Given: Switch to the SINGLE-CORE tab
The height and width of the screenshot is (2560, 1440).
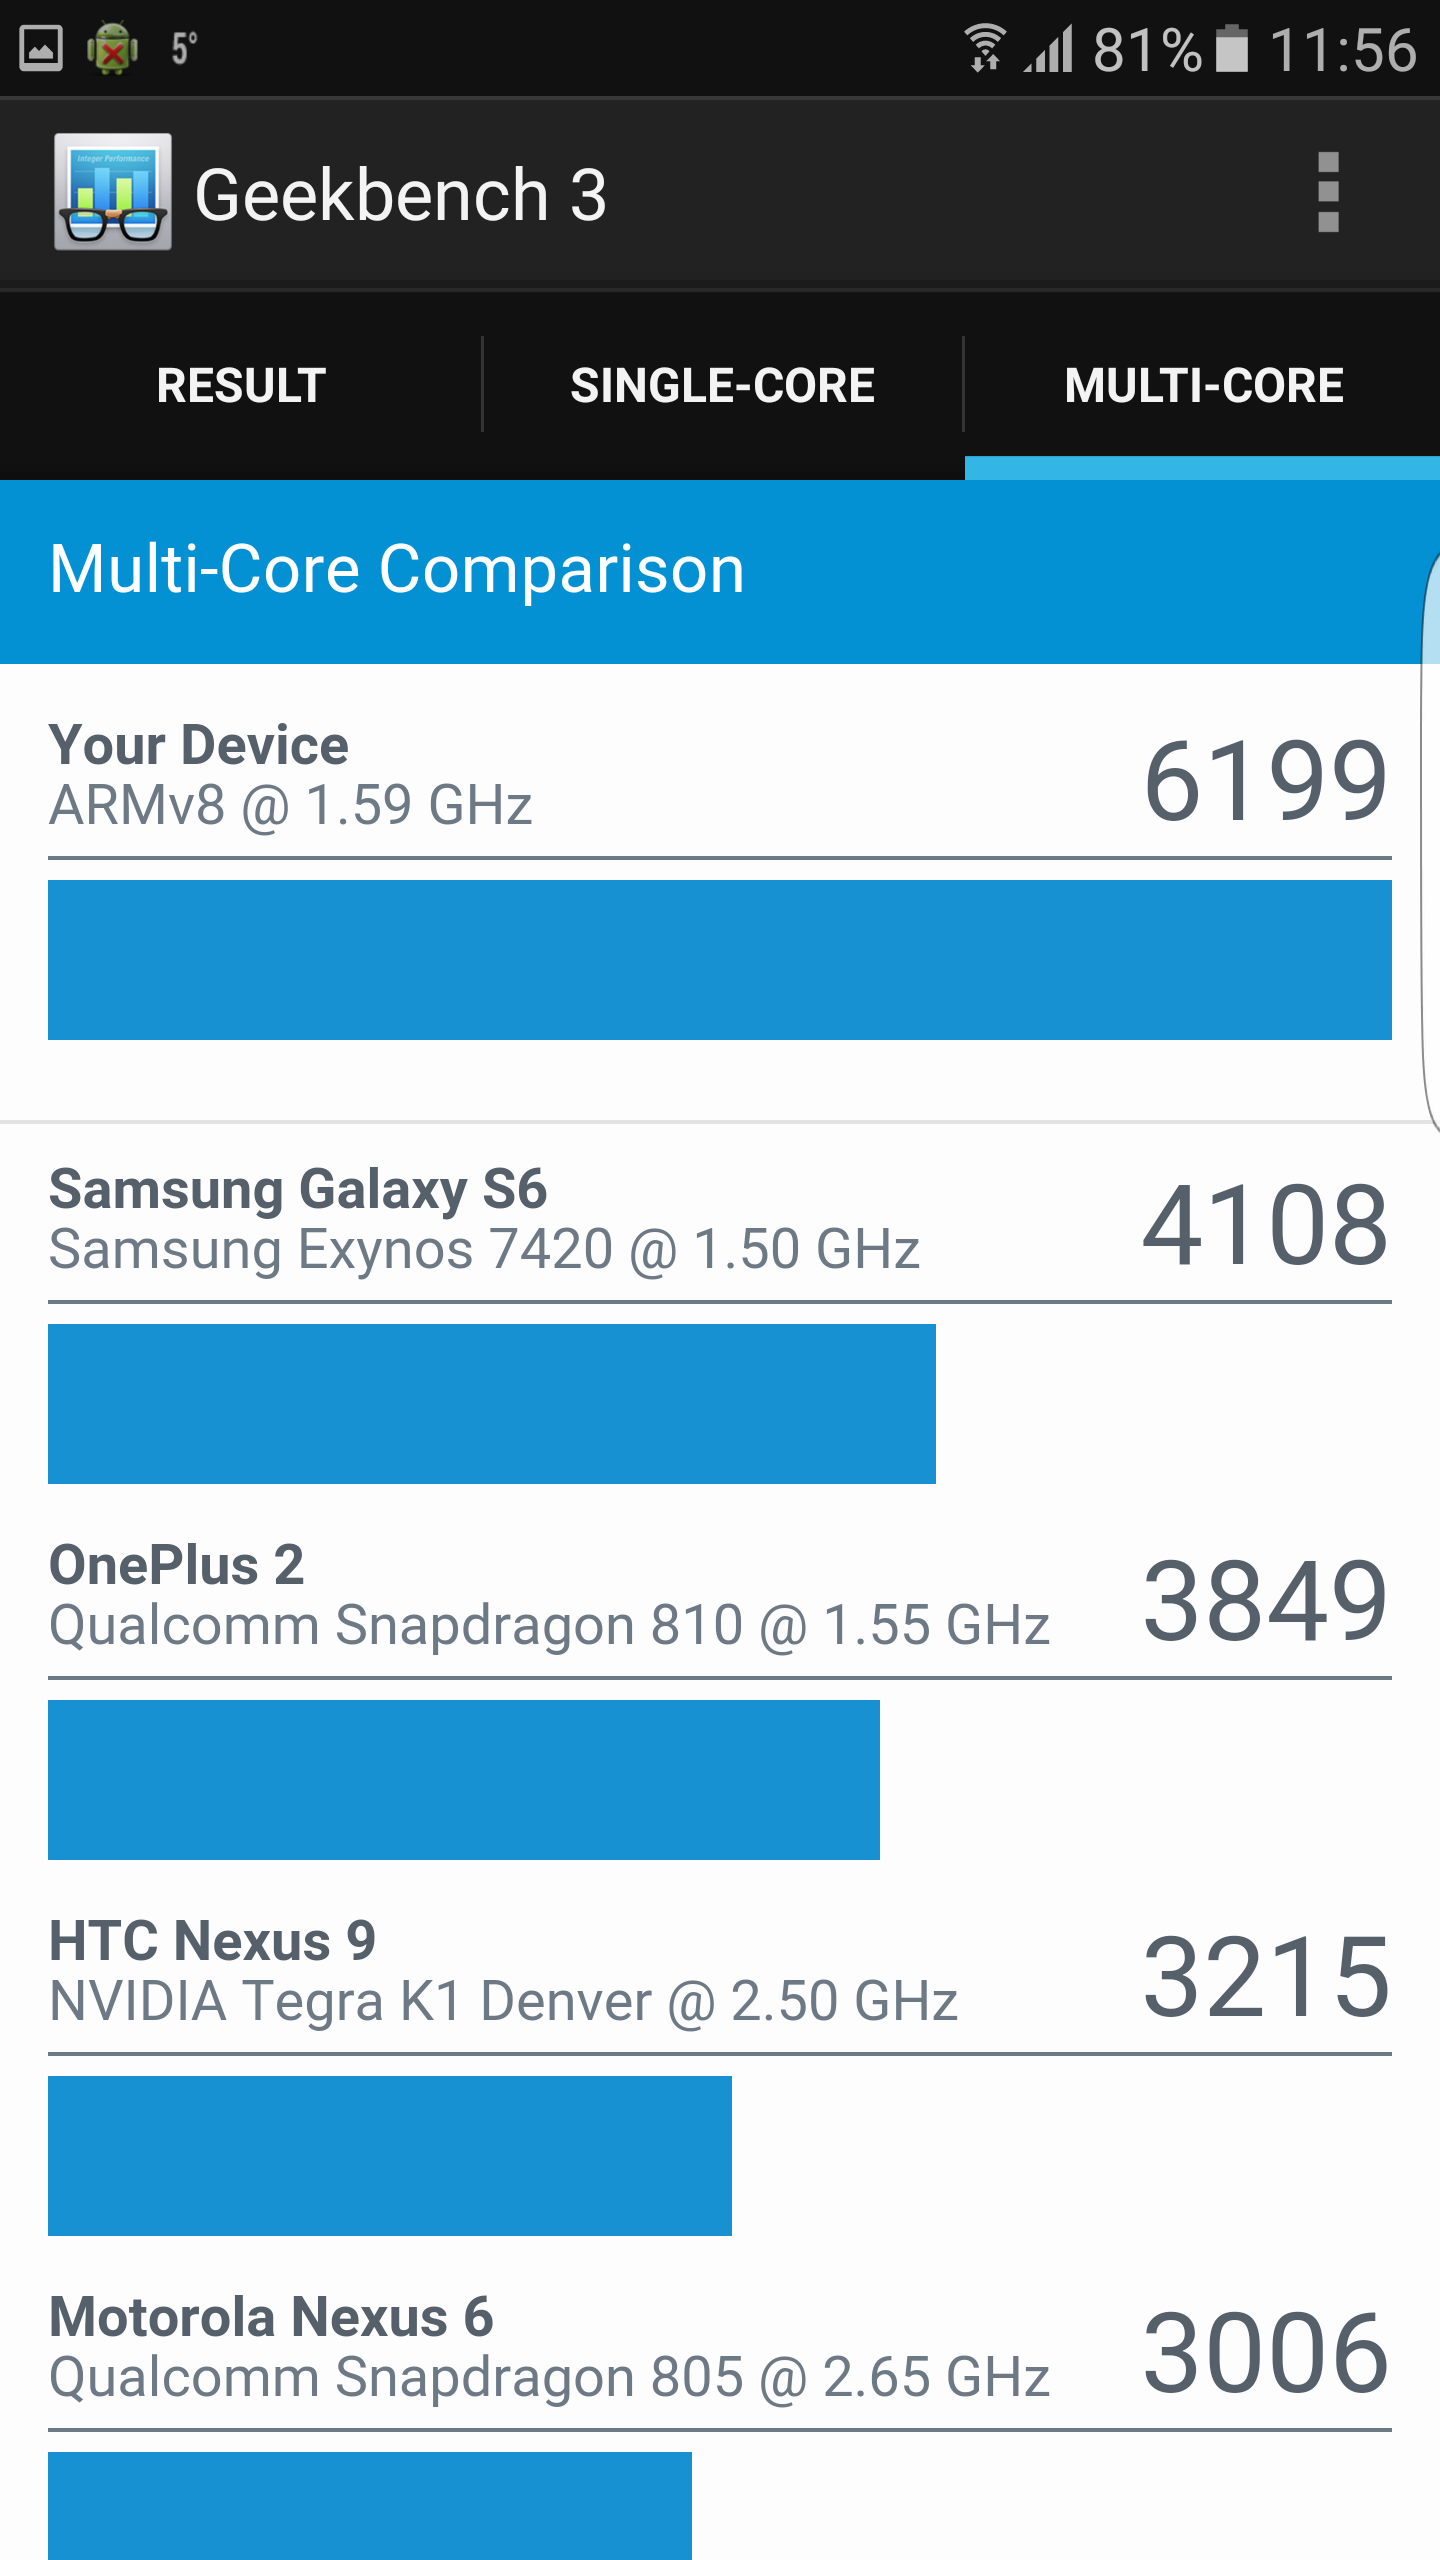Looking at the screenshot, I should (x=722, y=386).
